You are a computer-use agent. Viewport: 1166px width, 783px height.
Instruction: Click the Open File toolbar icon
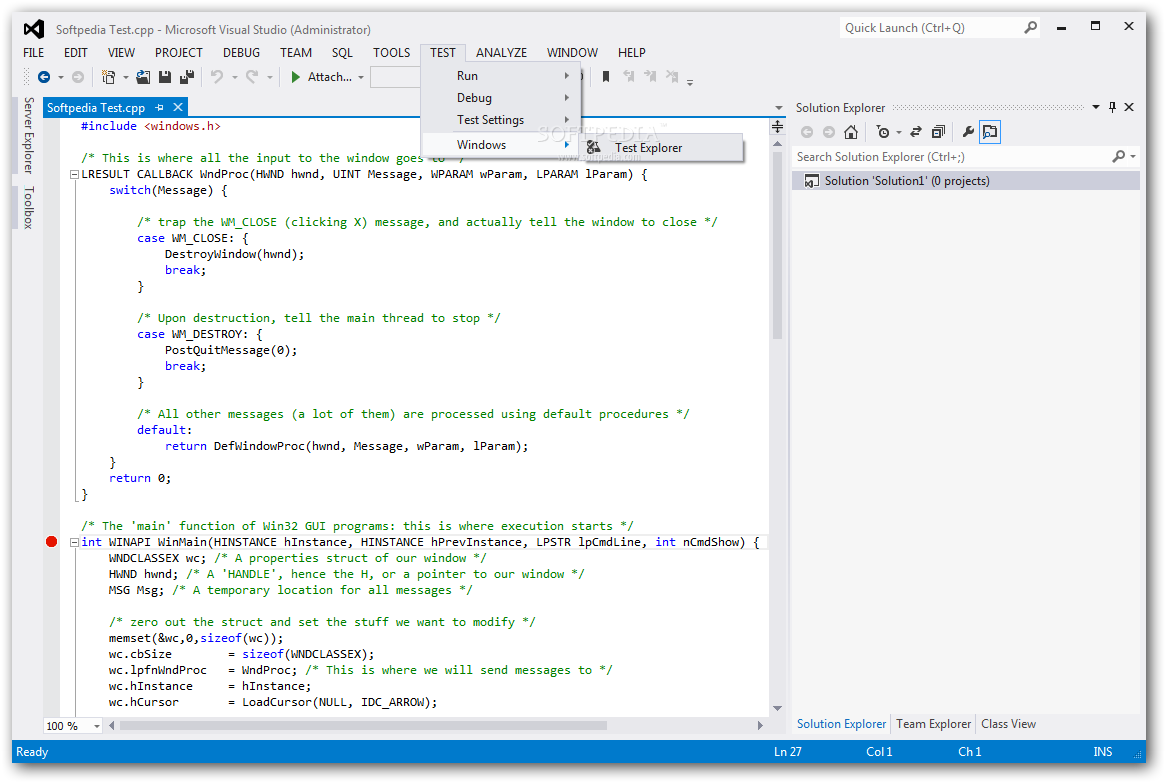tap(143, 77)
